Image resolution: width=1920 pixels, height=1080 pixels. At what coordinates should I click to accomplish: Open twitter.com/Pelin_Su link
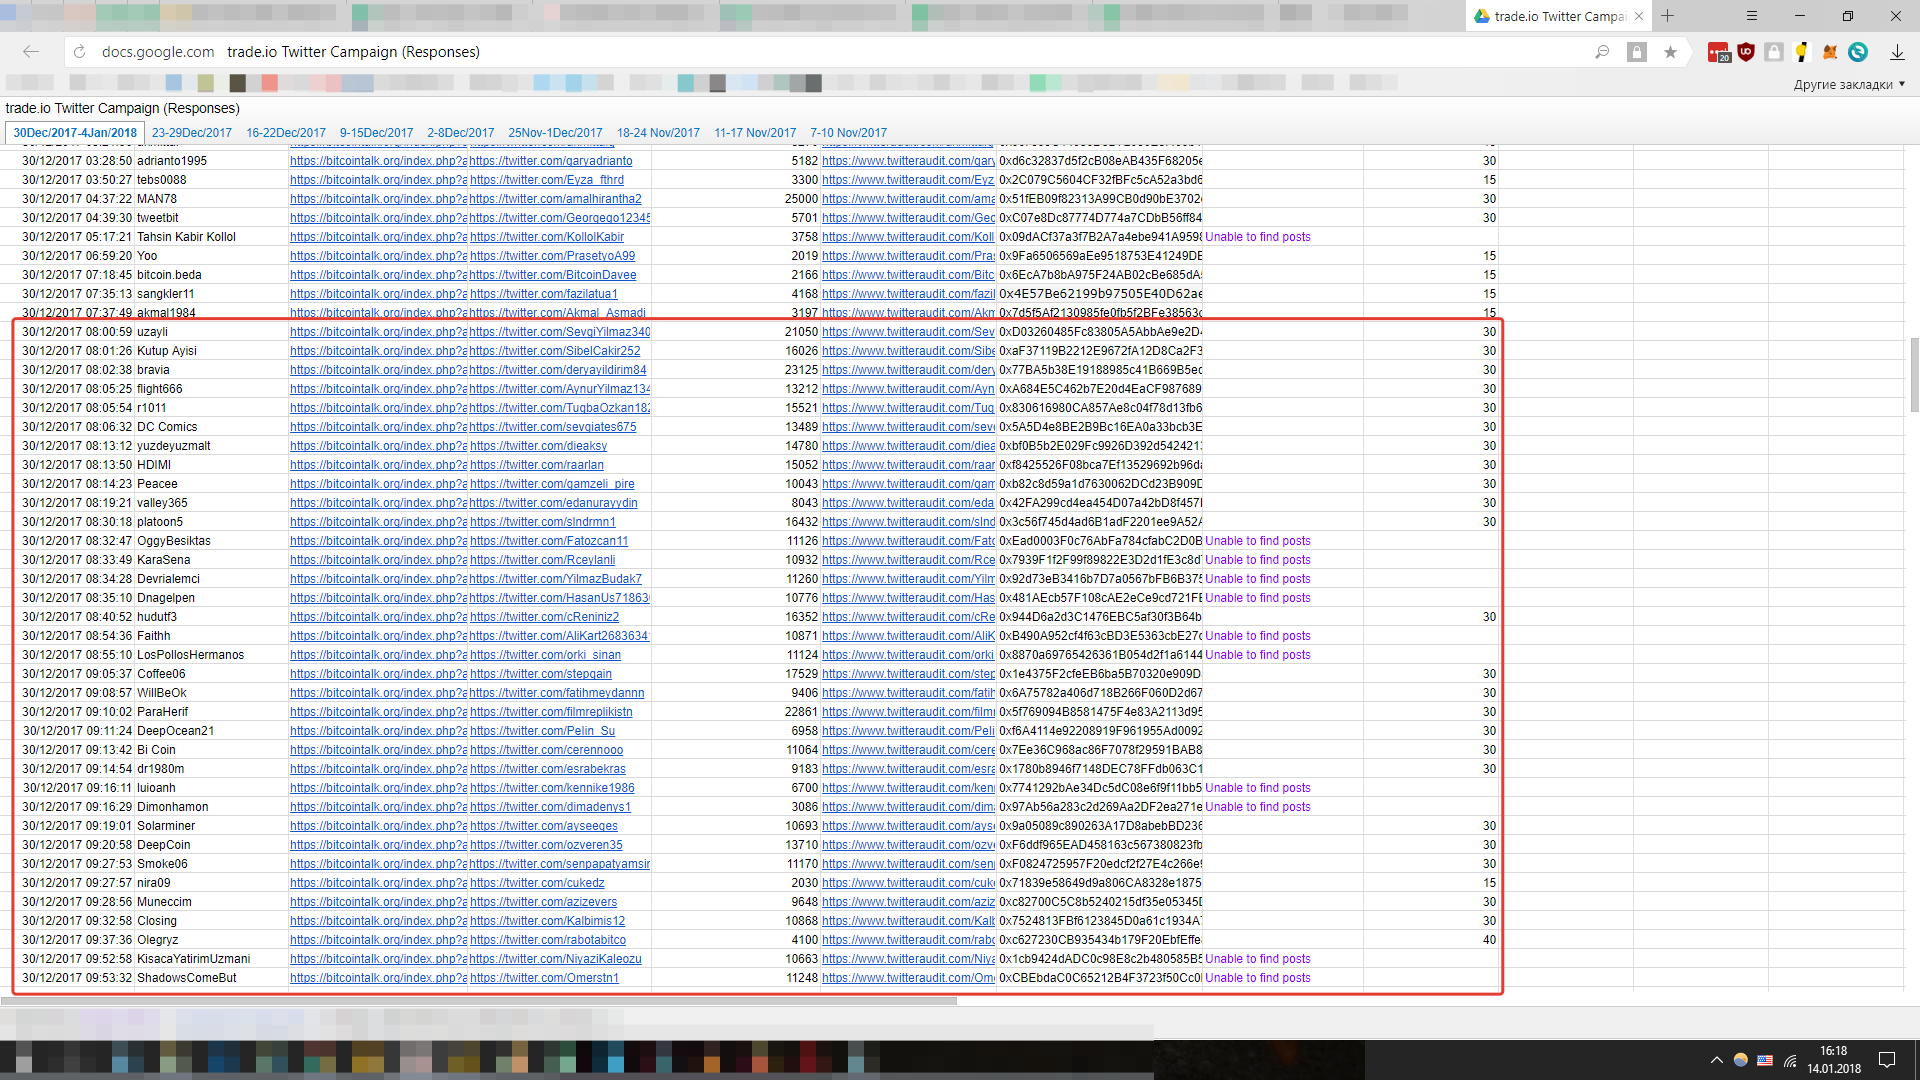point(543,731)
